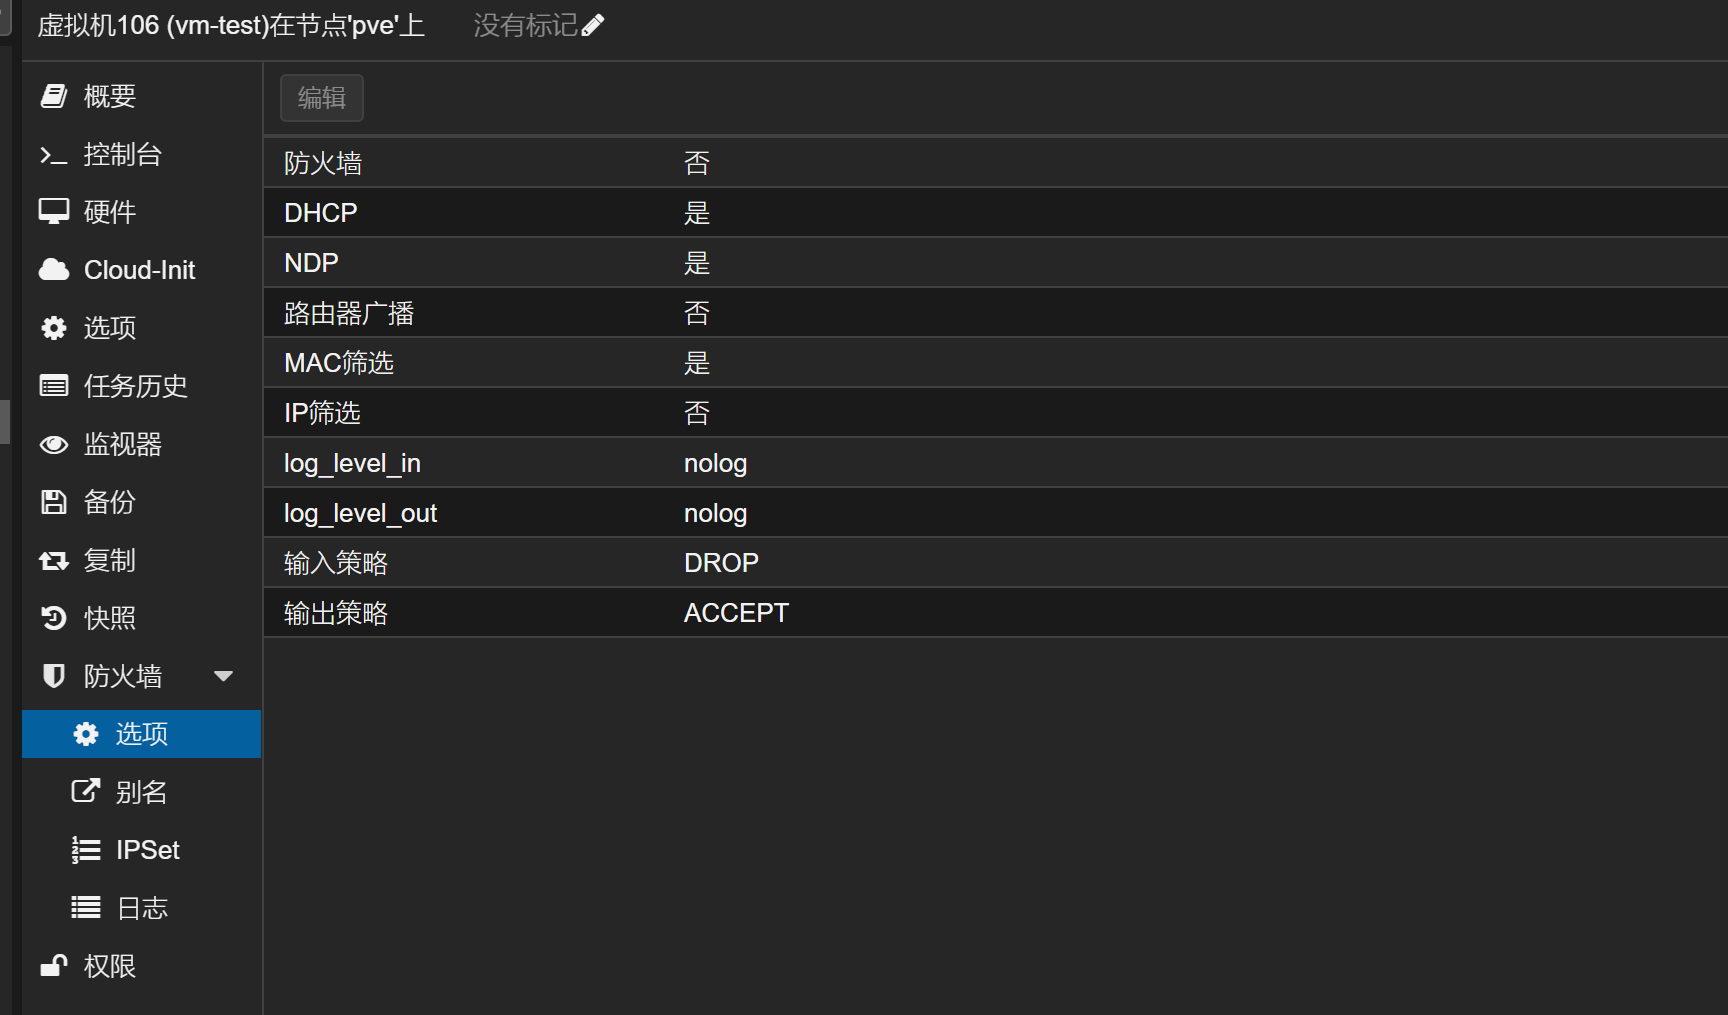Viewport: 1728px width, 1015px height.
Task: Click the pencil icon to edit tags
Action: pos(593,26)
